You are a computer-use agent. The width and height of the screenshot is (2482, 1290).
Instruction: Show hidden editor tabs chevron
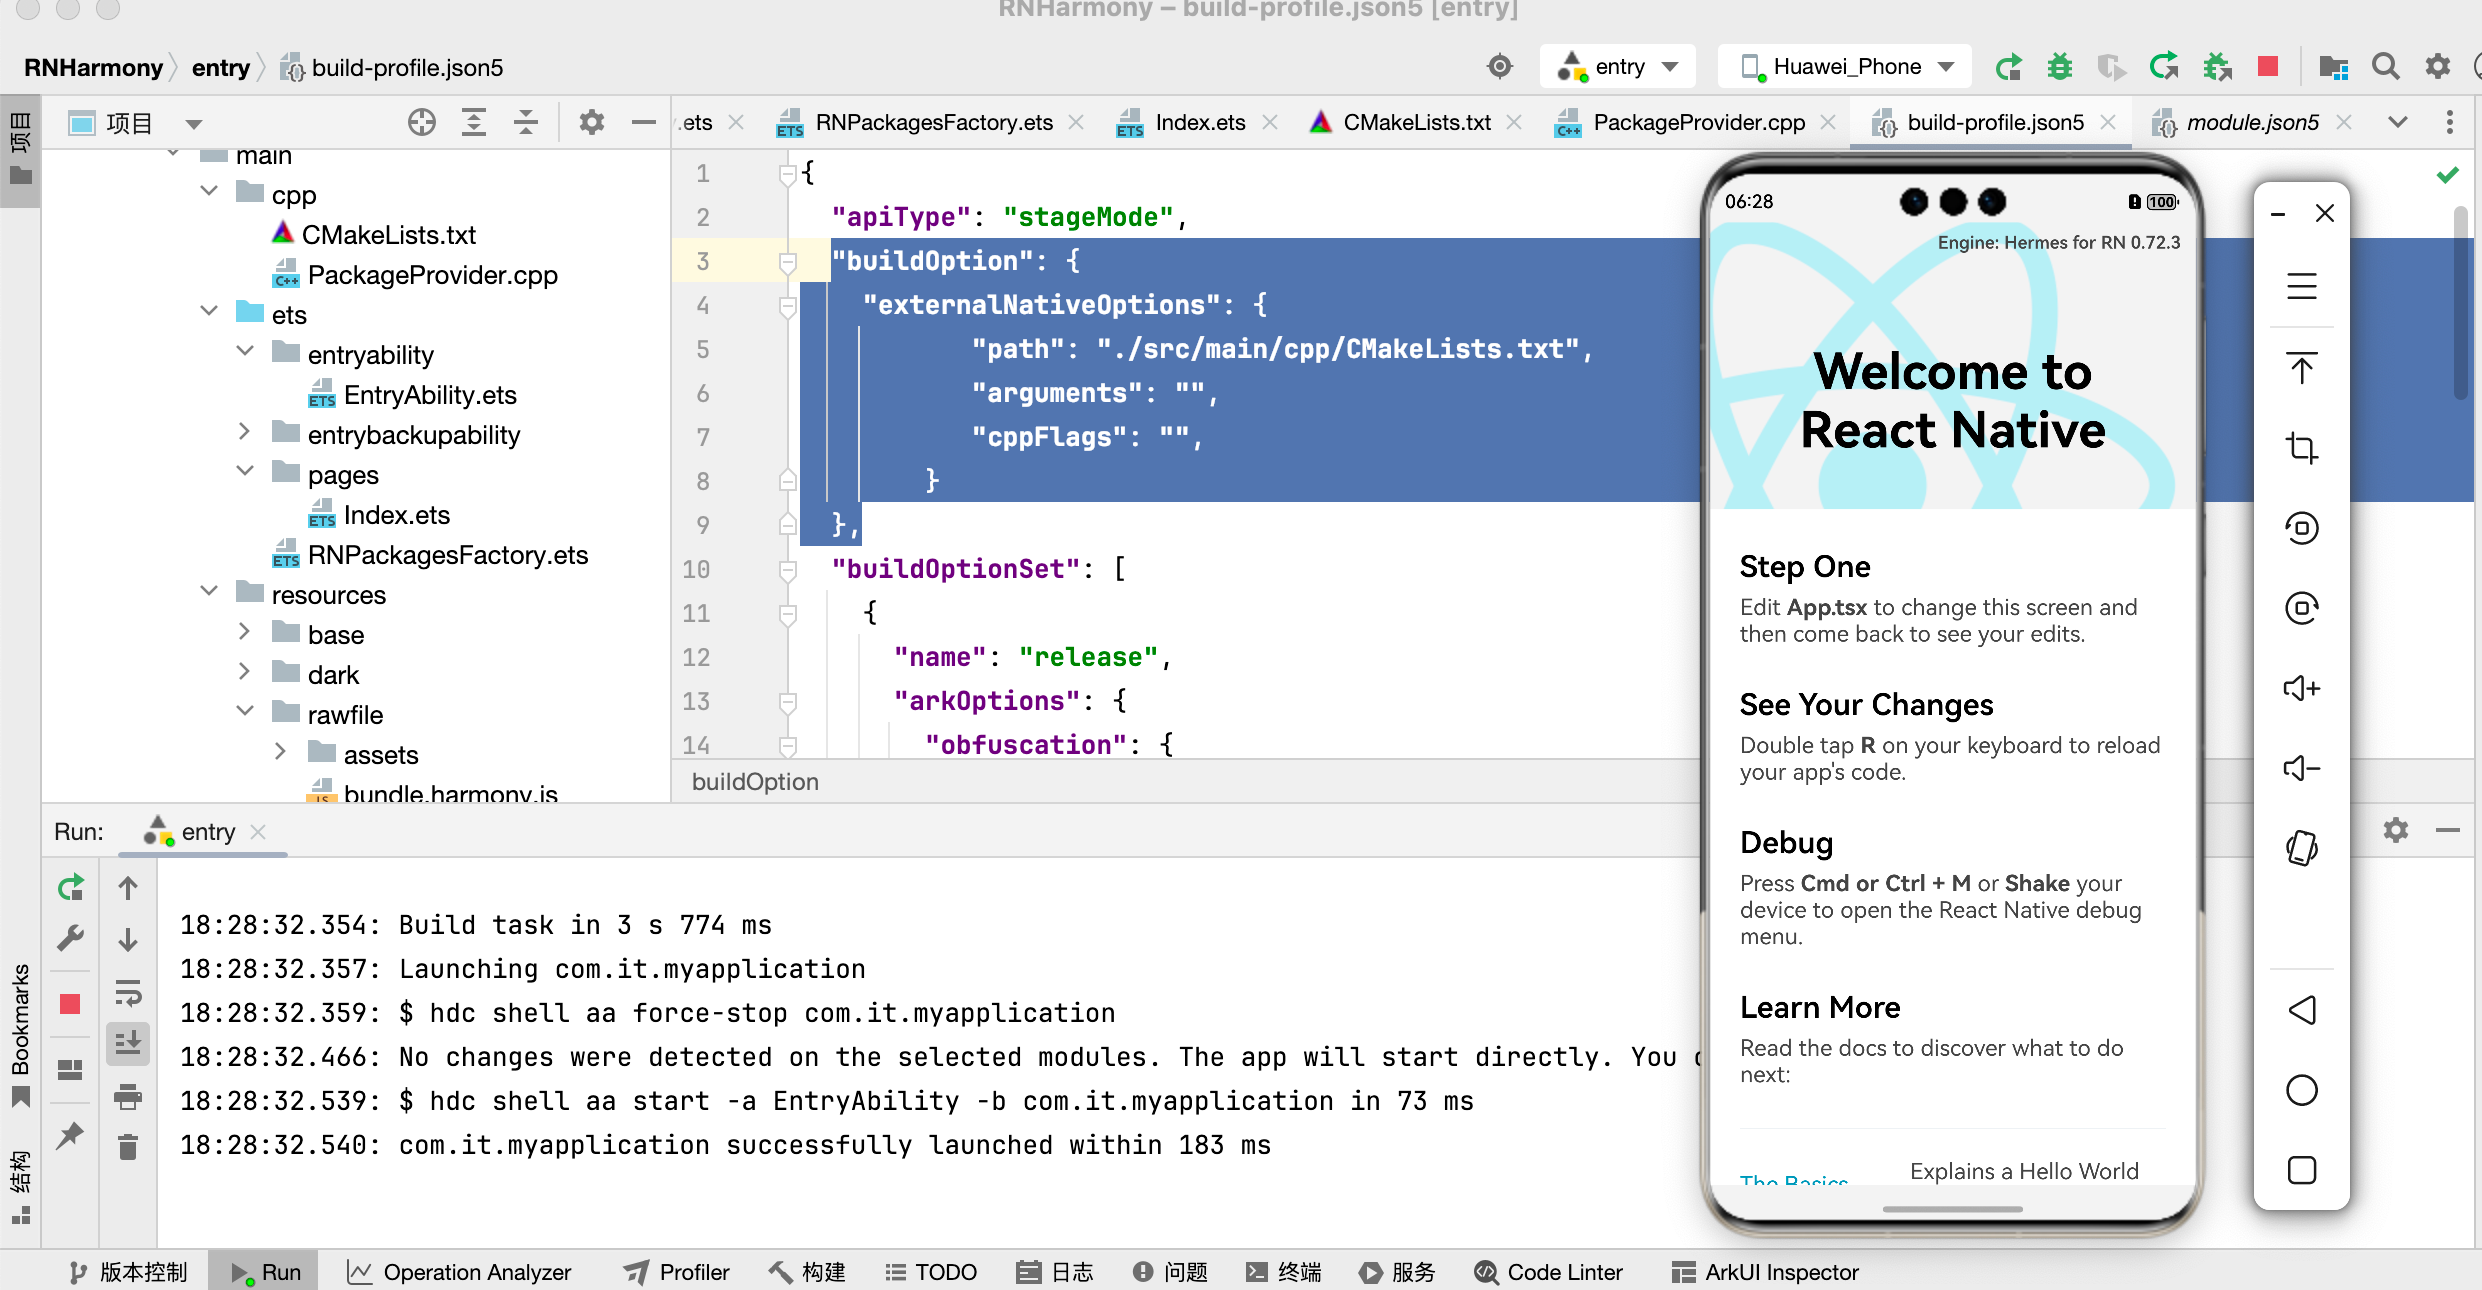coord(2398,122)
